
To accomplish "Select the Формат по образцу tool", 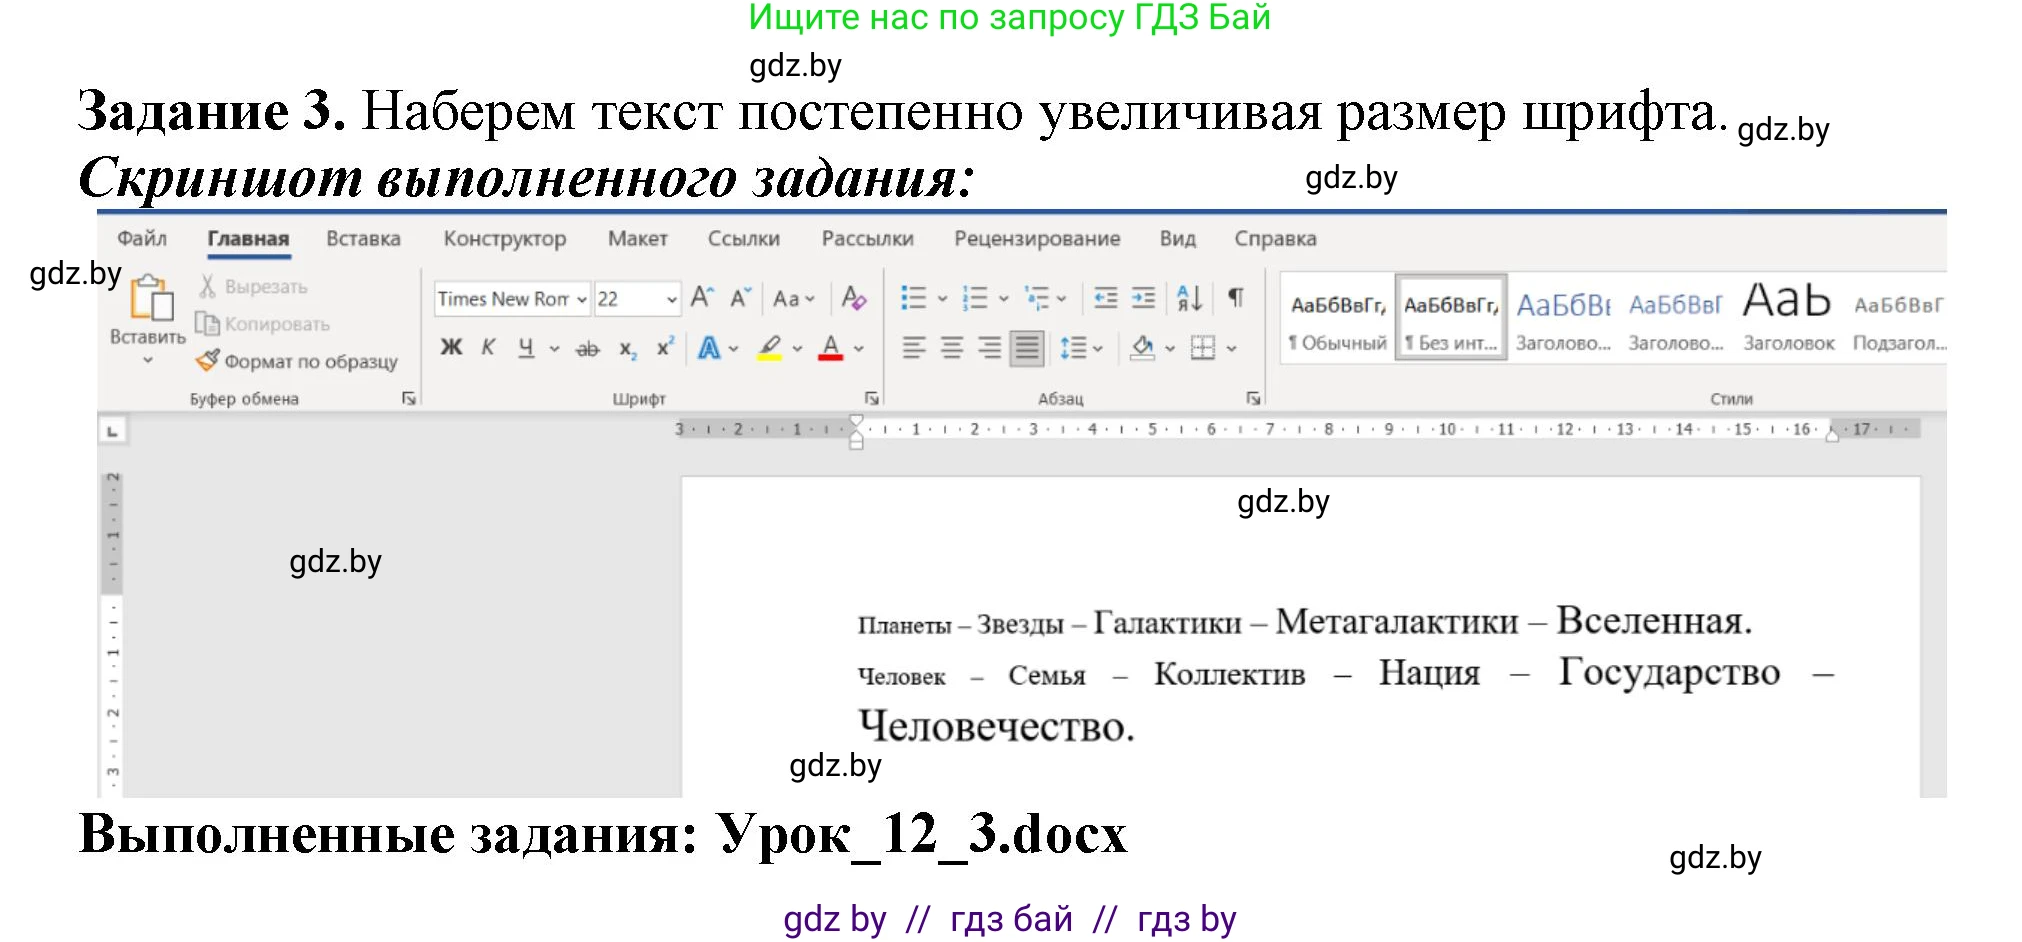I will [300, 362].
